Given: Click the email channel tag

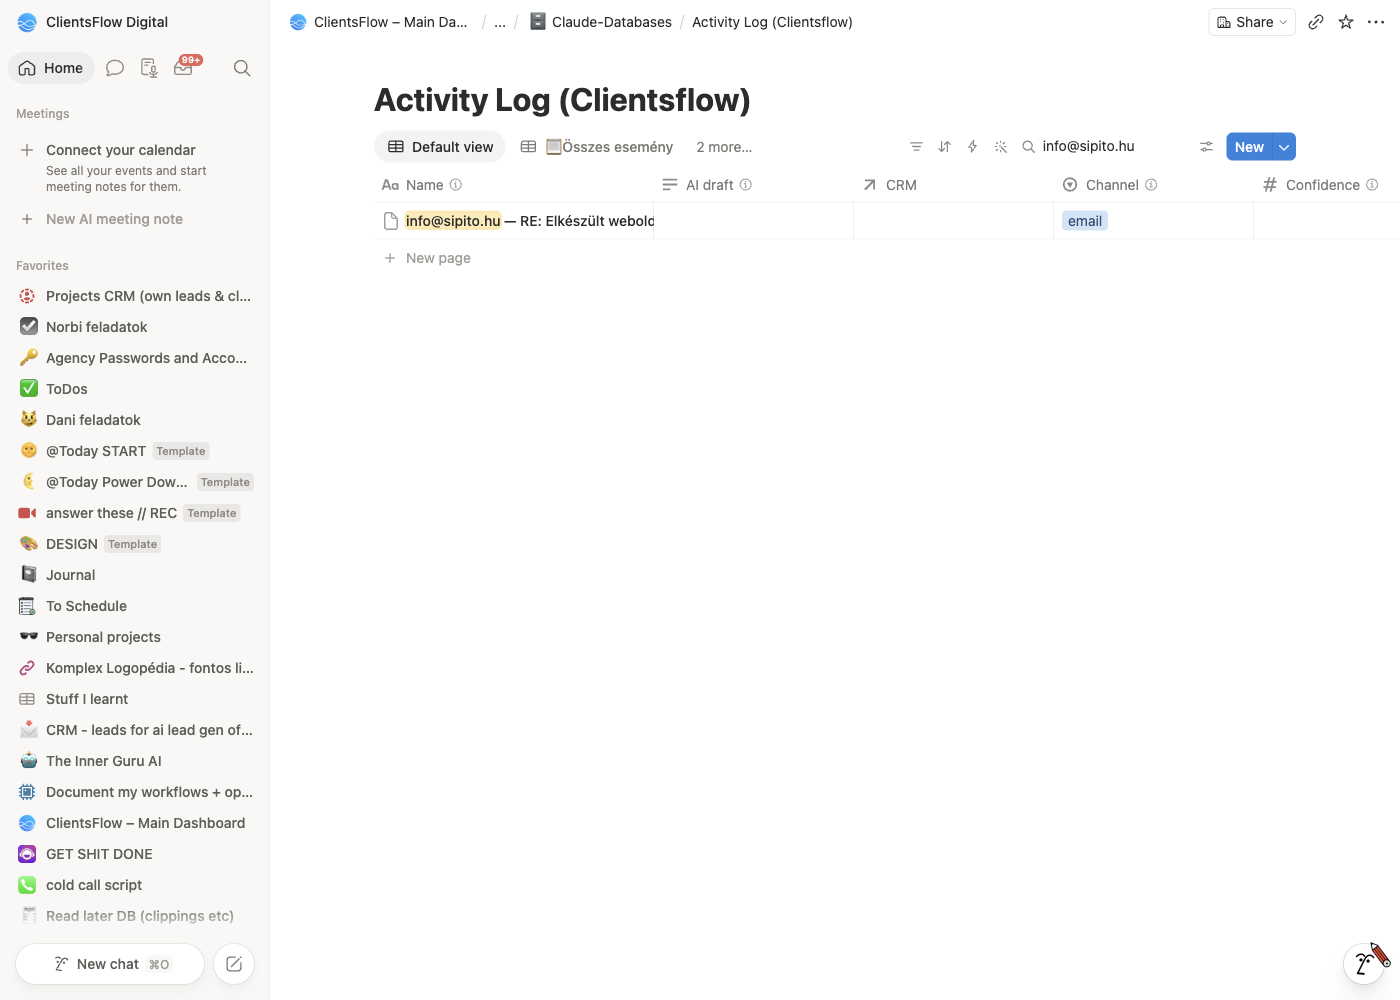Looking at the screenshot, I should [x=1085, y=221].
